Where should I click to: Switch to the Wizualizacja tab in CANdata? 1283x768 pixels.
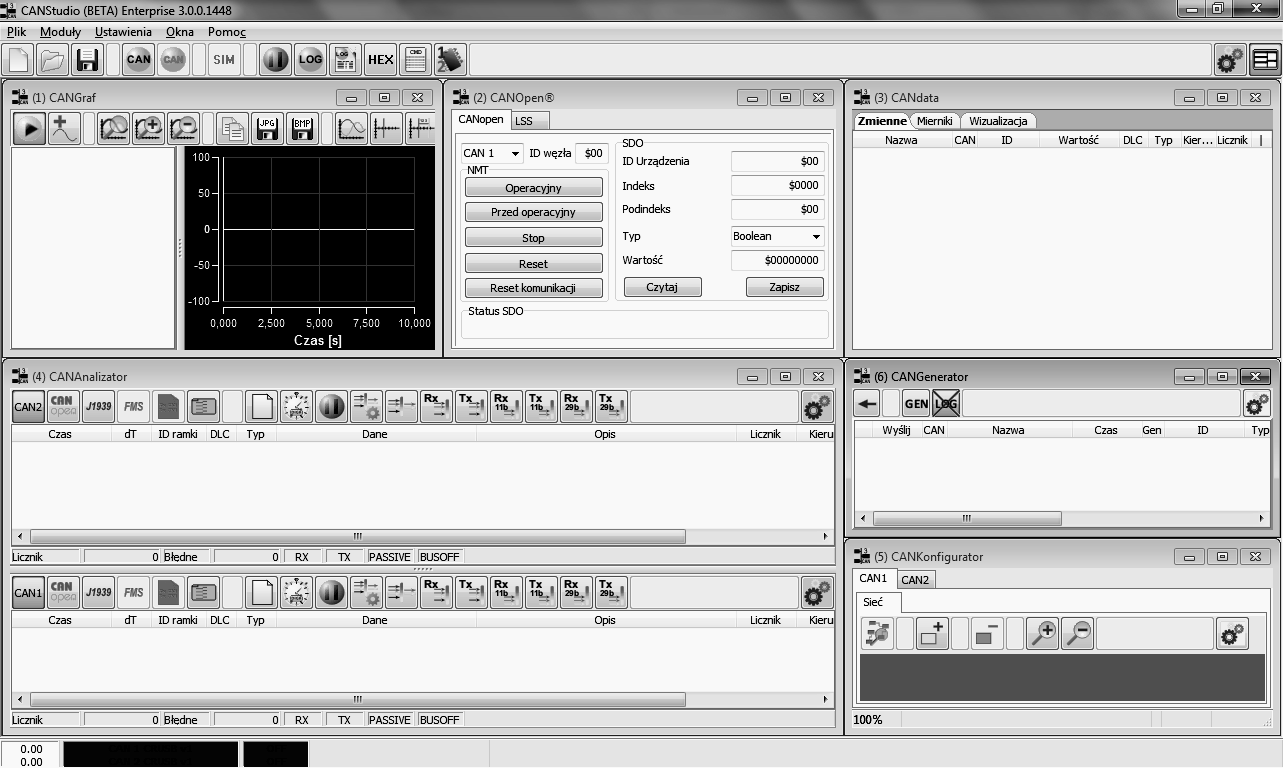(998, 121)
